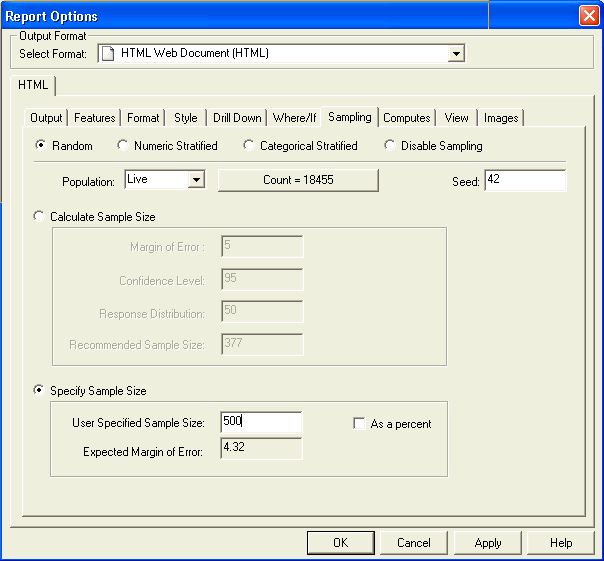This screenshot has height=561, width=604.
Task: Click the Response Distribution field
Action: pyautogui.click(x=262, y=311)
